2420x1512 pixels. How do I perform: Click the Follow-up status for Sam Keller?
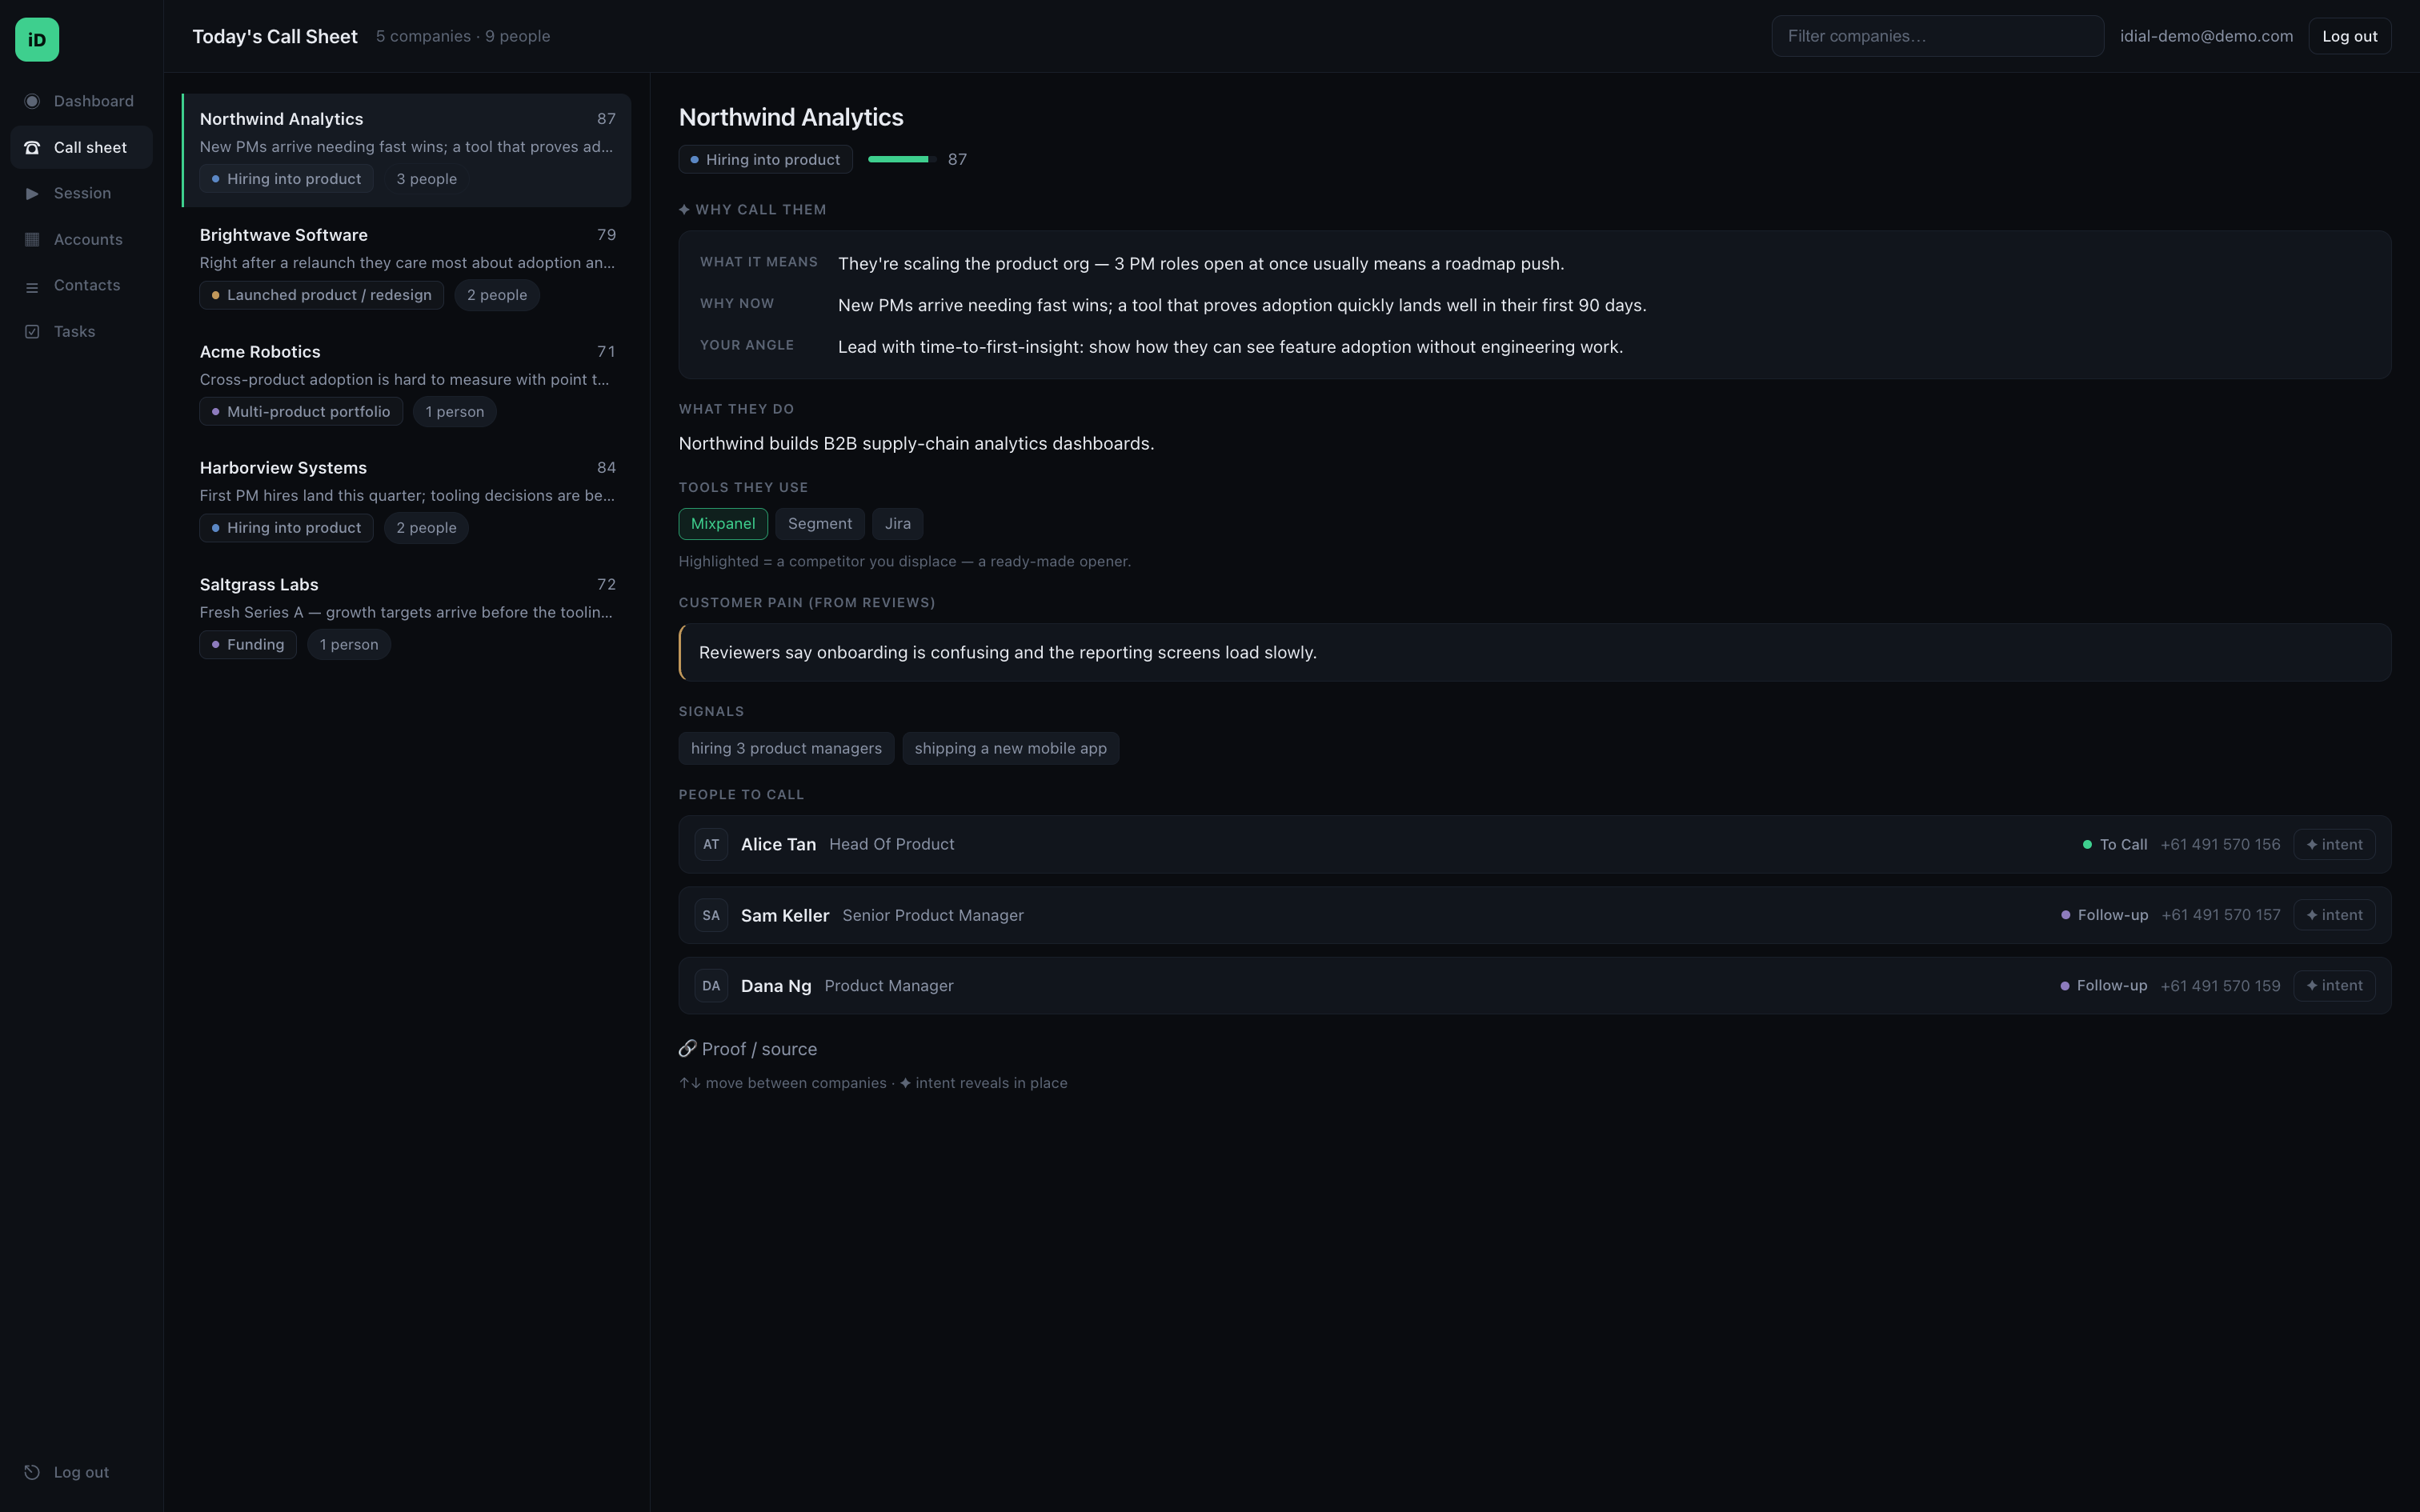[x=2104, y=915]
